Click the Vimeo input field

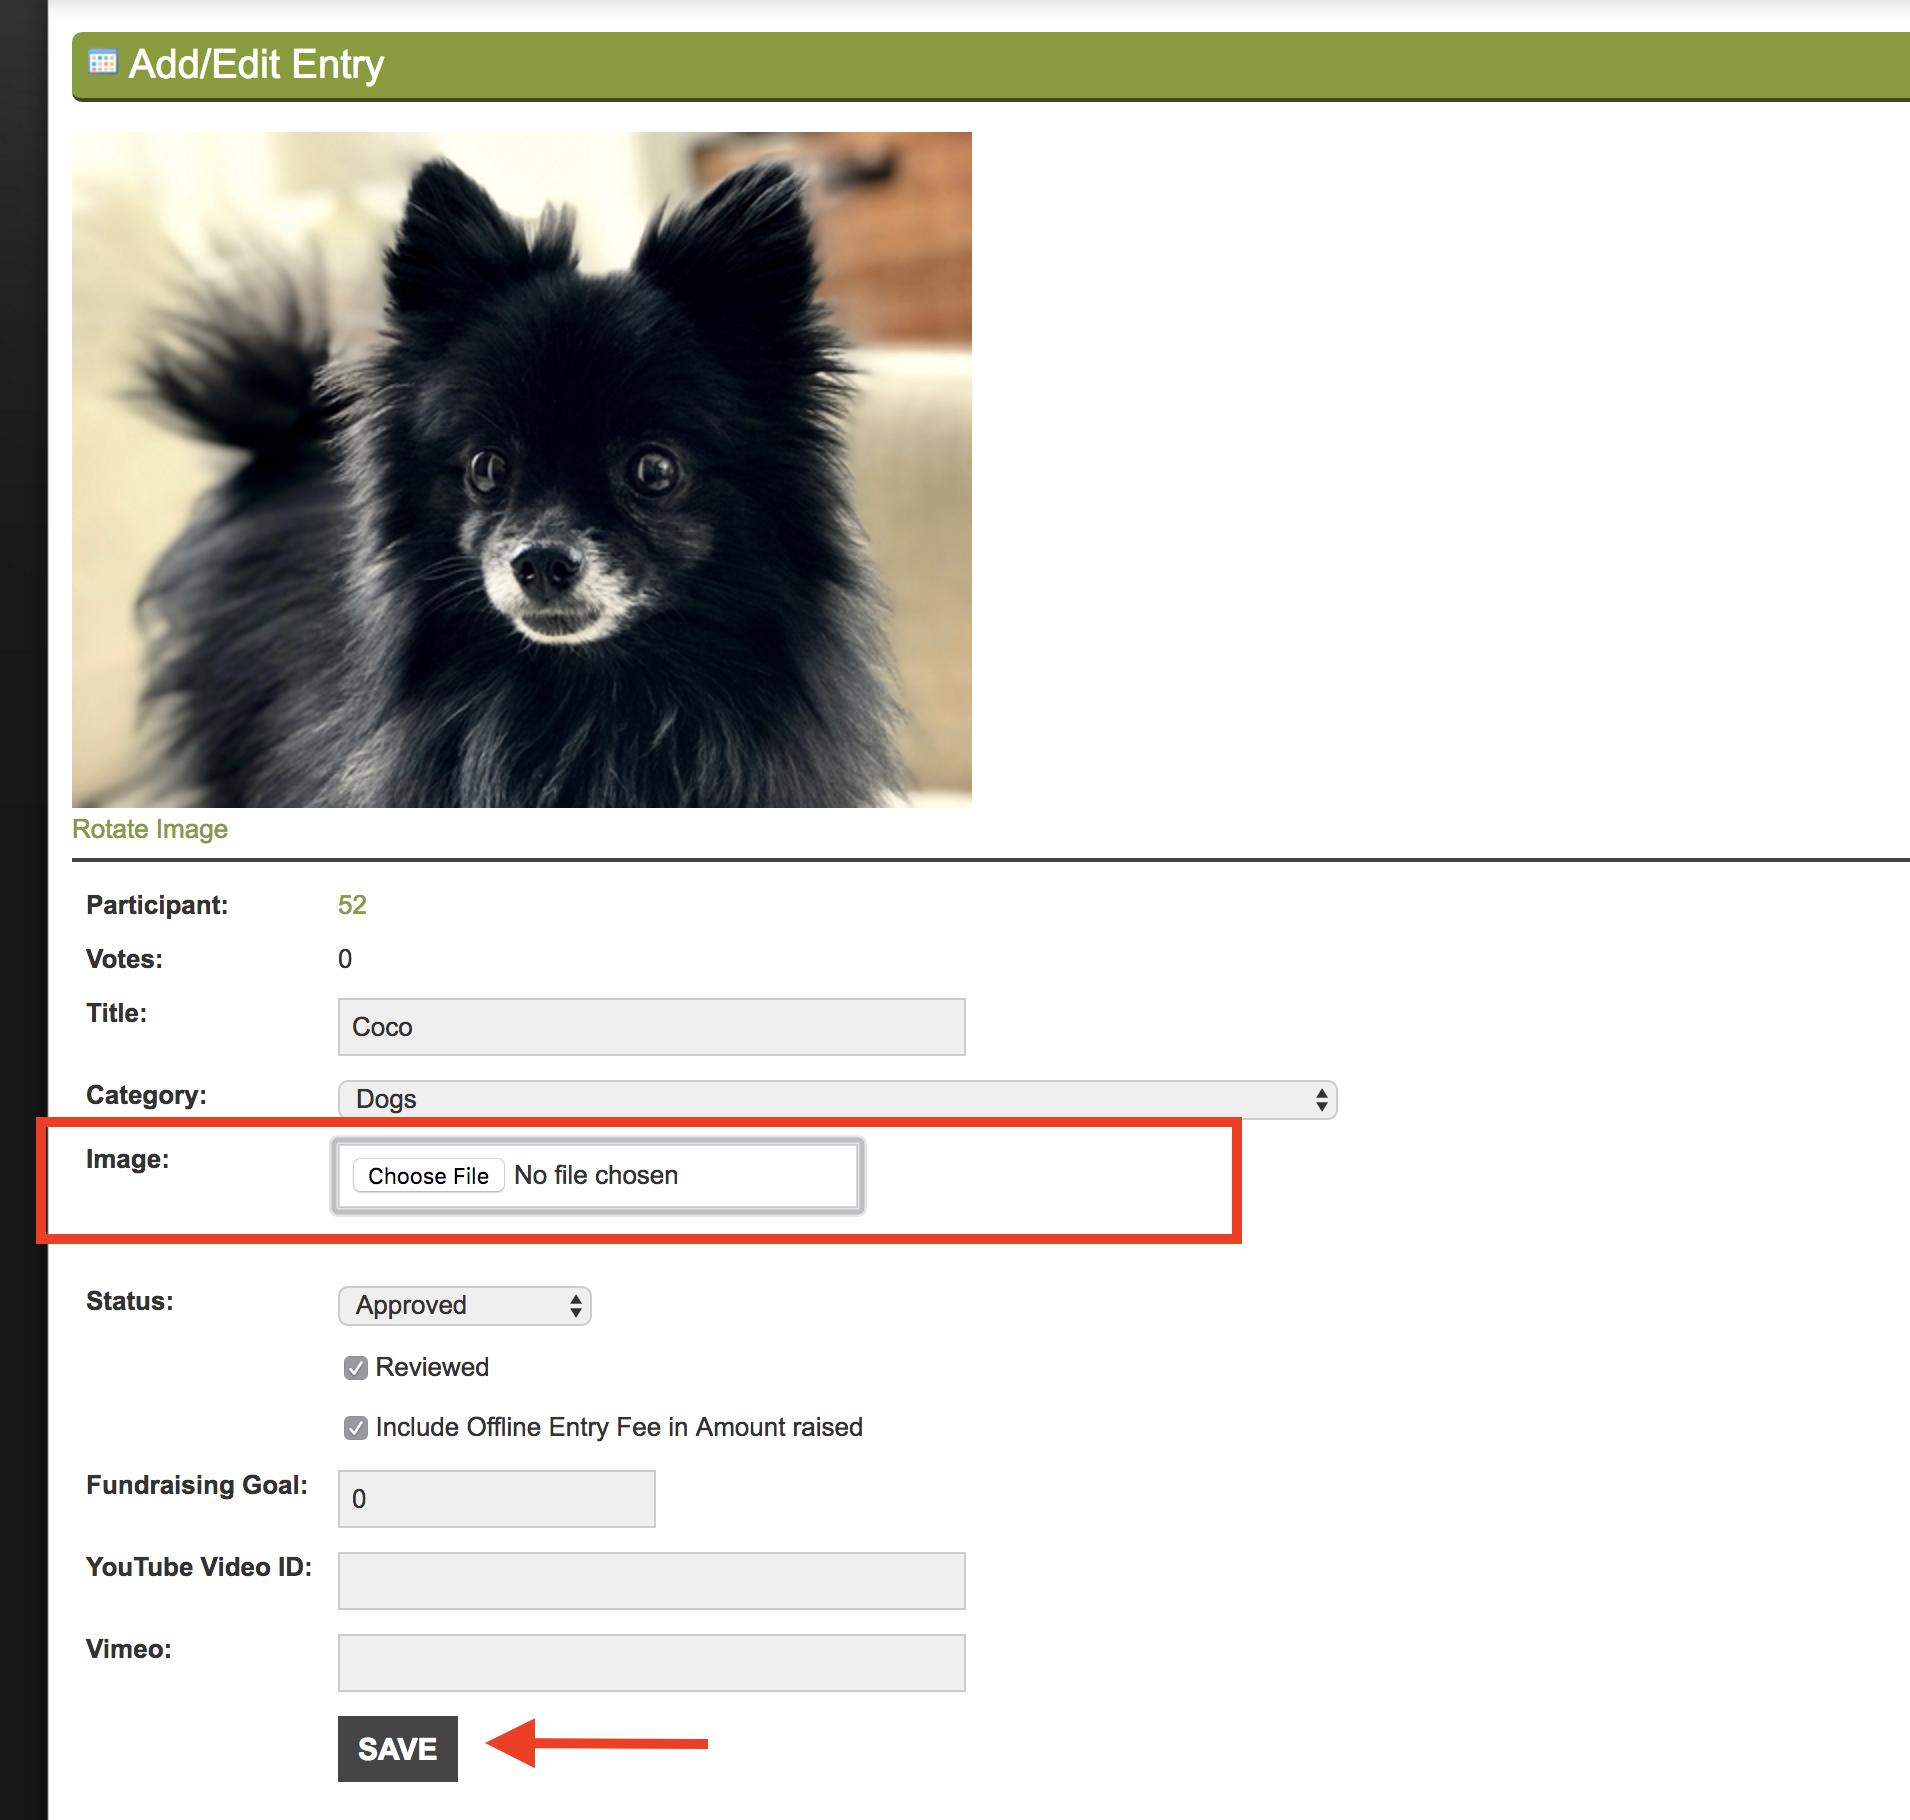pyautogui.click(x=651, y=1663)
